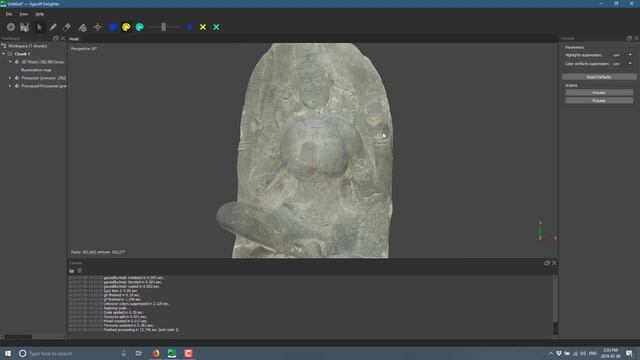The image size is (640, 360).
Task: Open Firefox from the taskbar
Action: click(156, 353)
